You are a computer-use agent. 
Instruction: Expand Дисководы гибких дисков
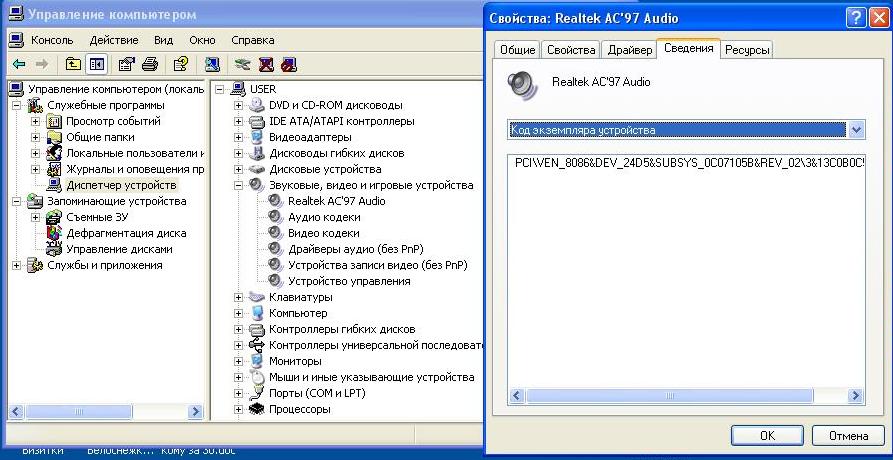click(x=239, y=153)
